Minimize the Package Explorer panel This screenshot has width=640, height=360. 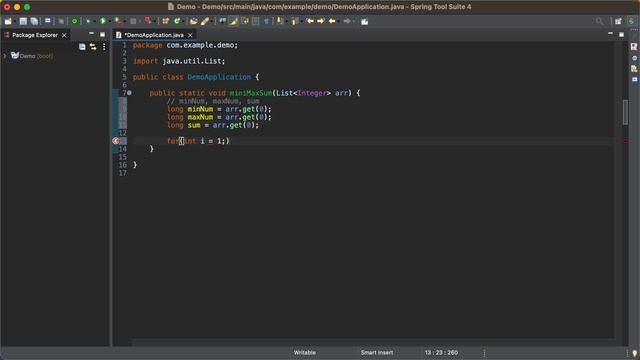point(91,34)
